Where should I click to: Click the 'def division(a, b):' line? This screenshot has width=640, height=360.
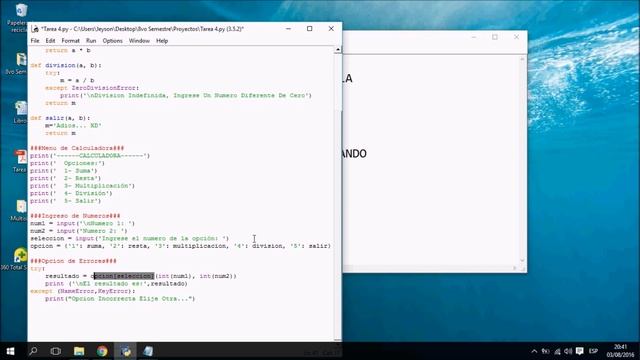[x=66, y=65]
